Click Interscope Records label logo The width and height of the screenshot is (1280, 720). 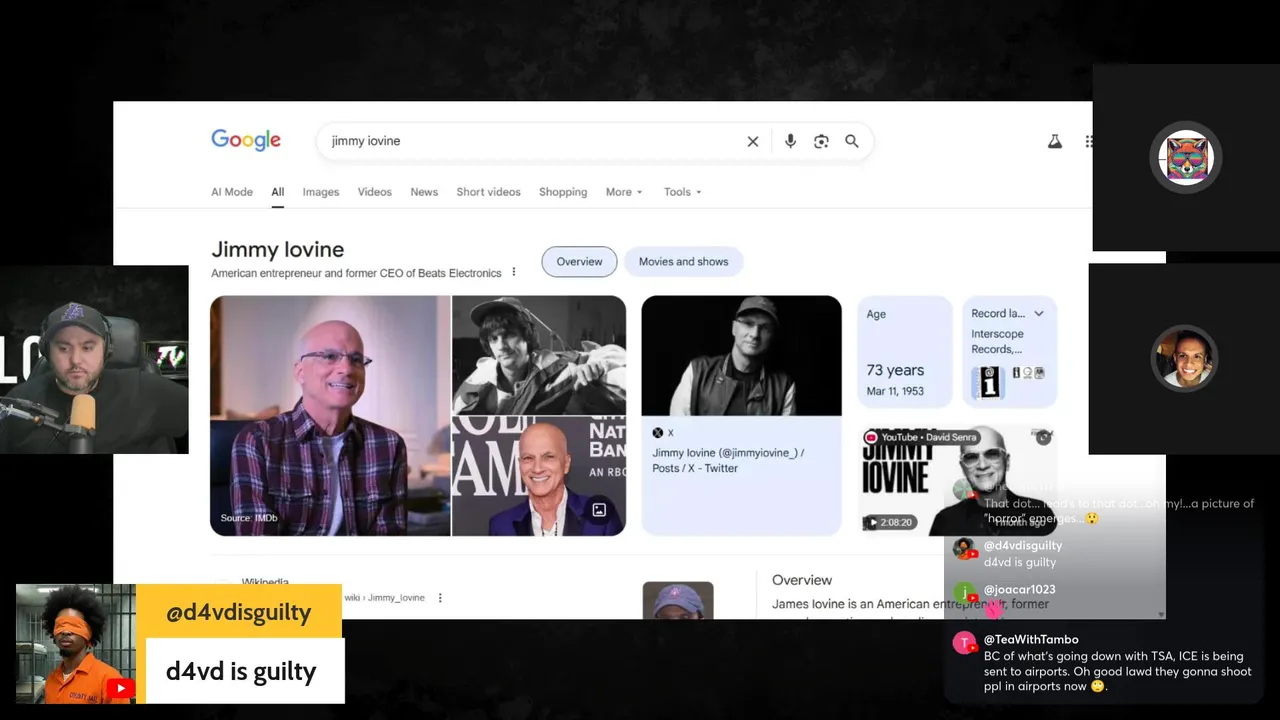coord(989,382)
